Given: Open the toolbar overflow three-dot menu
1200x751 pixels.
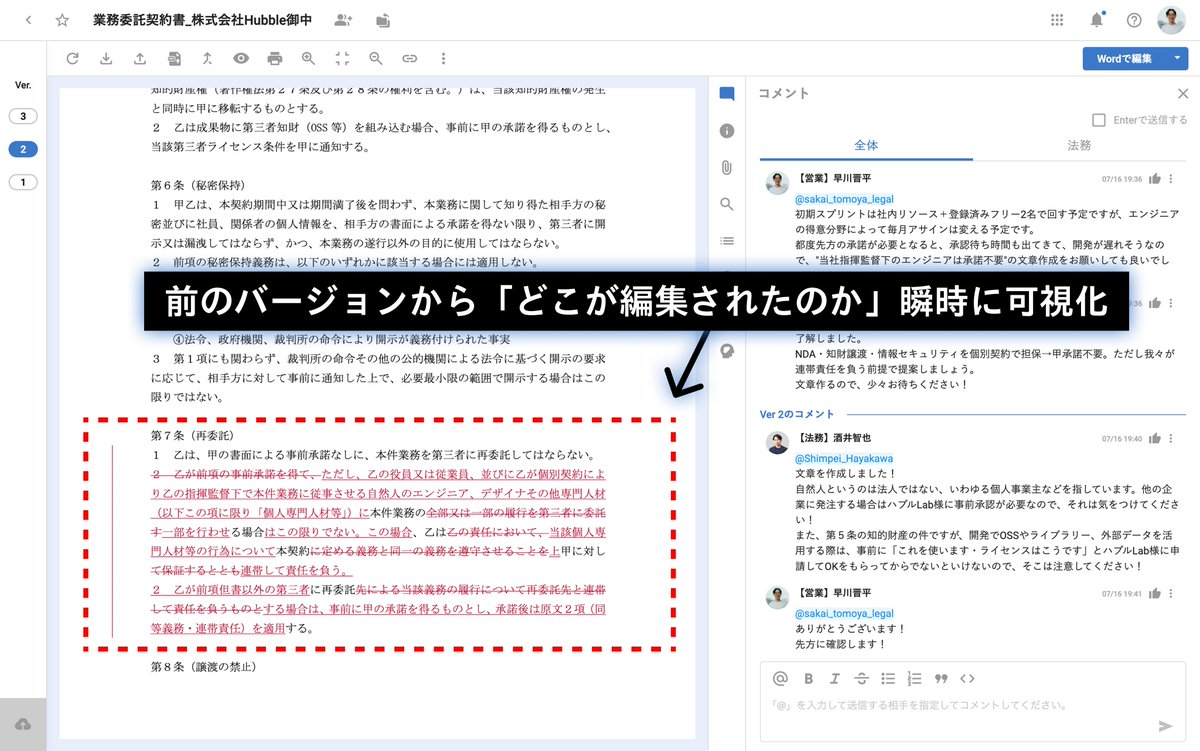Looking at the screenshot, I should (442, 58).
